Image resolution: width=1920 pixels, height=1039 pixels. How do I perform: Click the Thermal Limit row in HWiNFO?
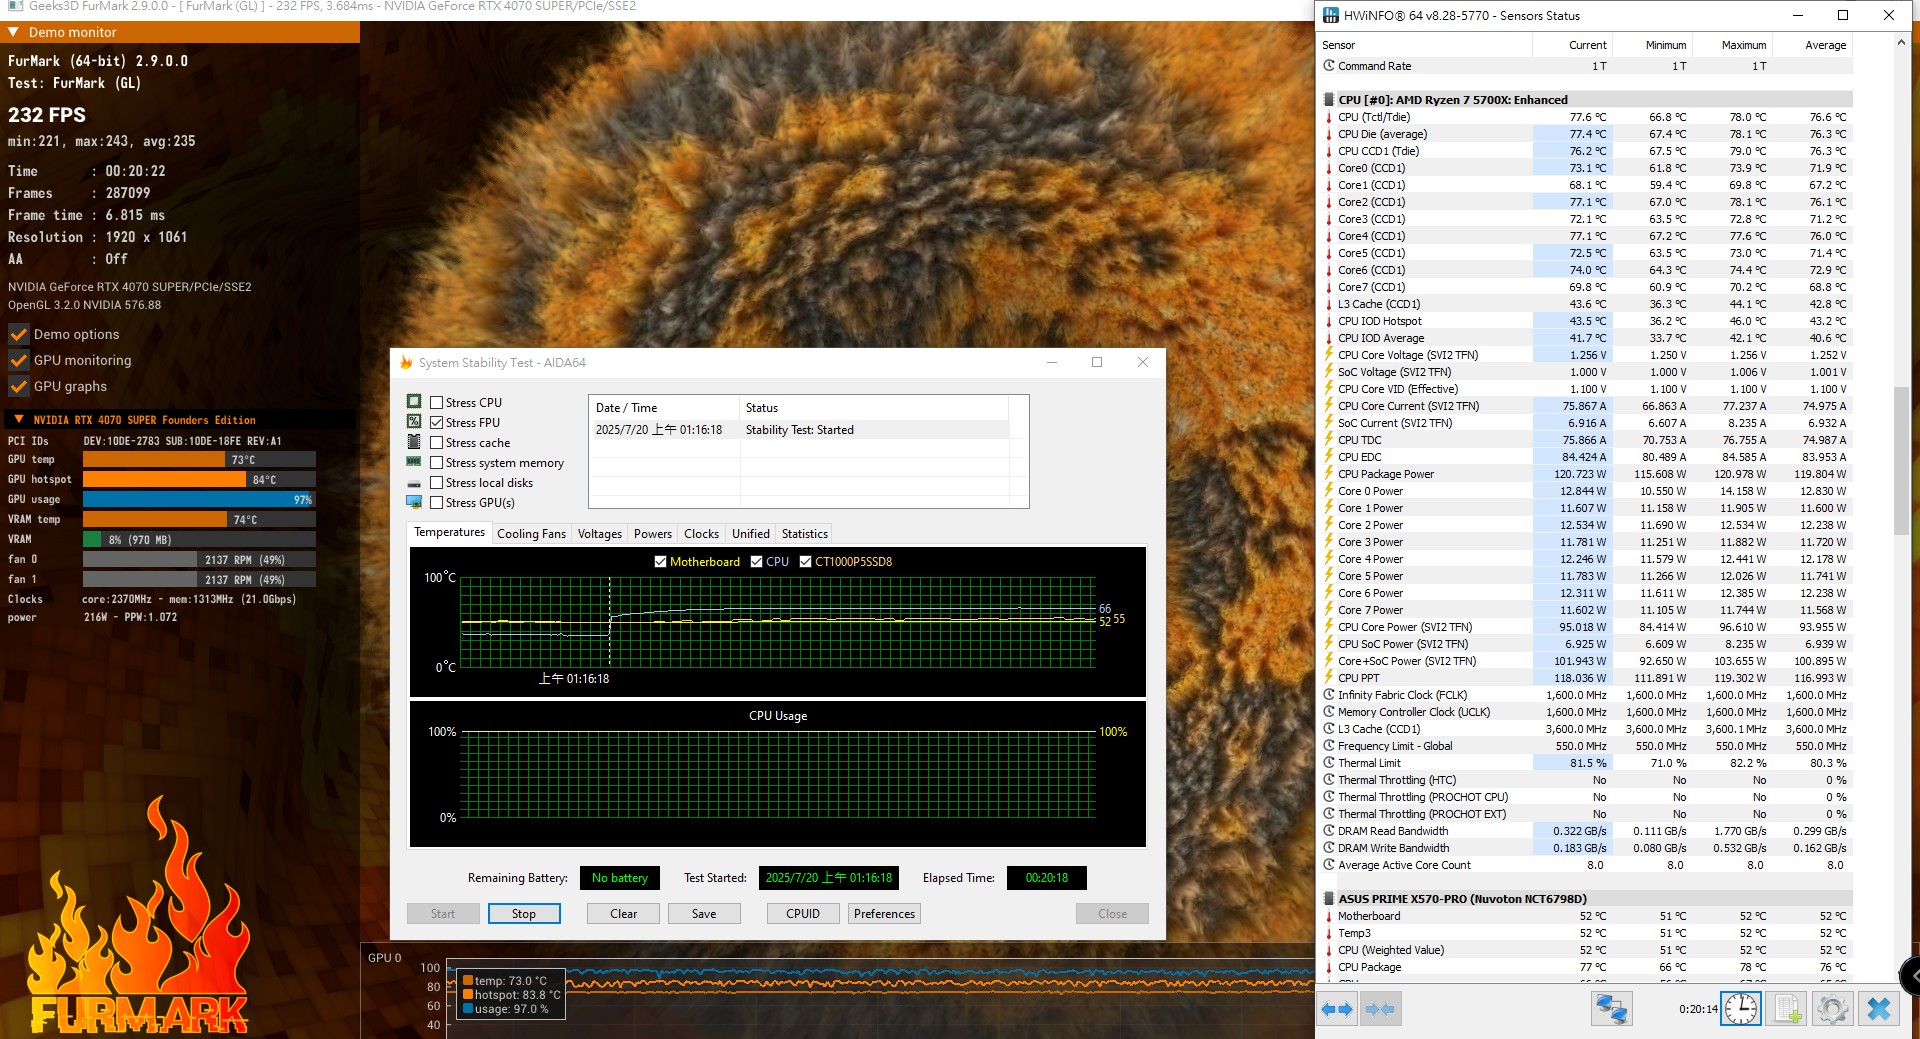click(x=1587, y=763)
